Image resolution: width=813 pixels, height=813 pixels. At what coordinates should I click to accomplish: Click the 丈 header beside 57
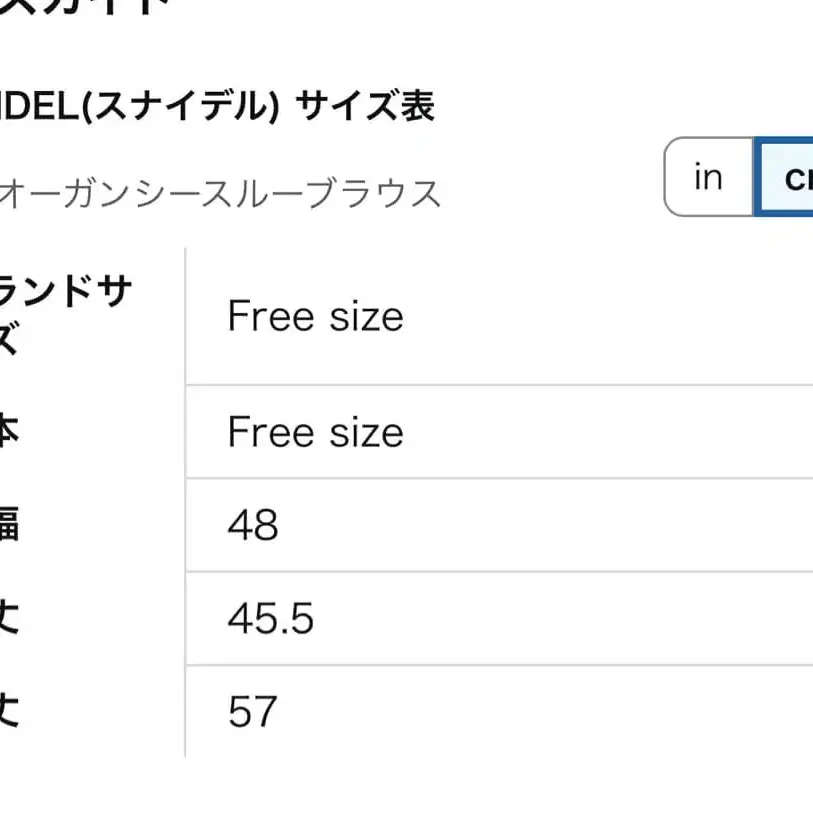(x=10, y=712)
